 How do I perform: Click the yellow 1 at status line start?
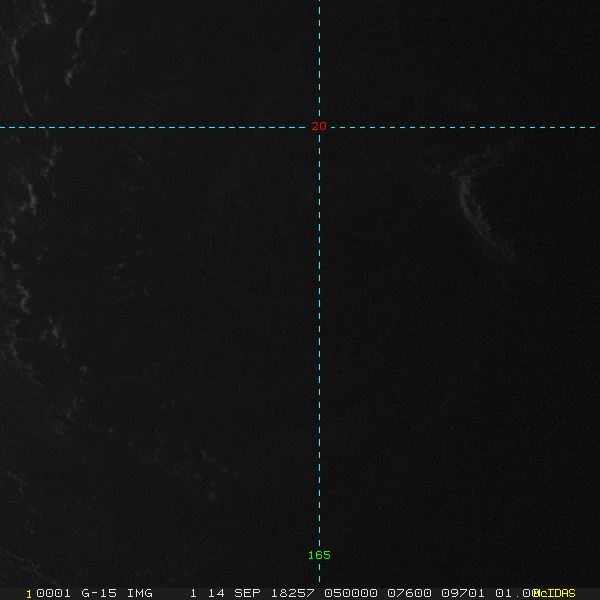coord(28,593)
